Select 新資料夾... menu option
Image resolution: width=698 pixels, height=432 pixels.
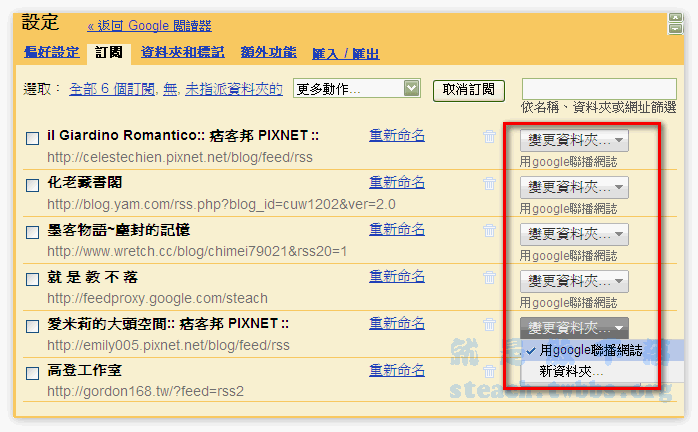[571, 371]
